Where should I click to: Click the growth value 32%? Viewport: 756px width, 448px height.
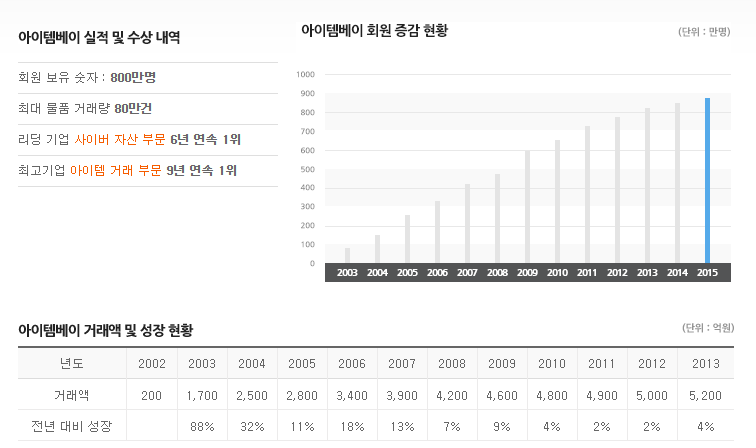pos(252,427)
